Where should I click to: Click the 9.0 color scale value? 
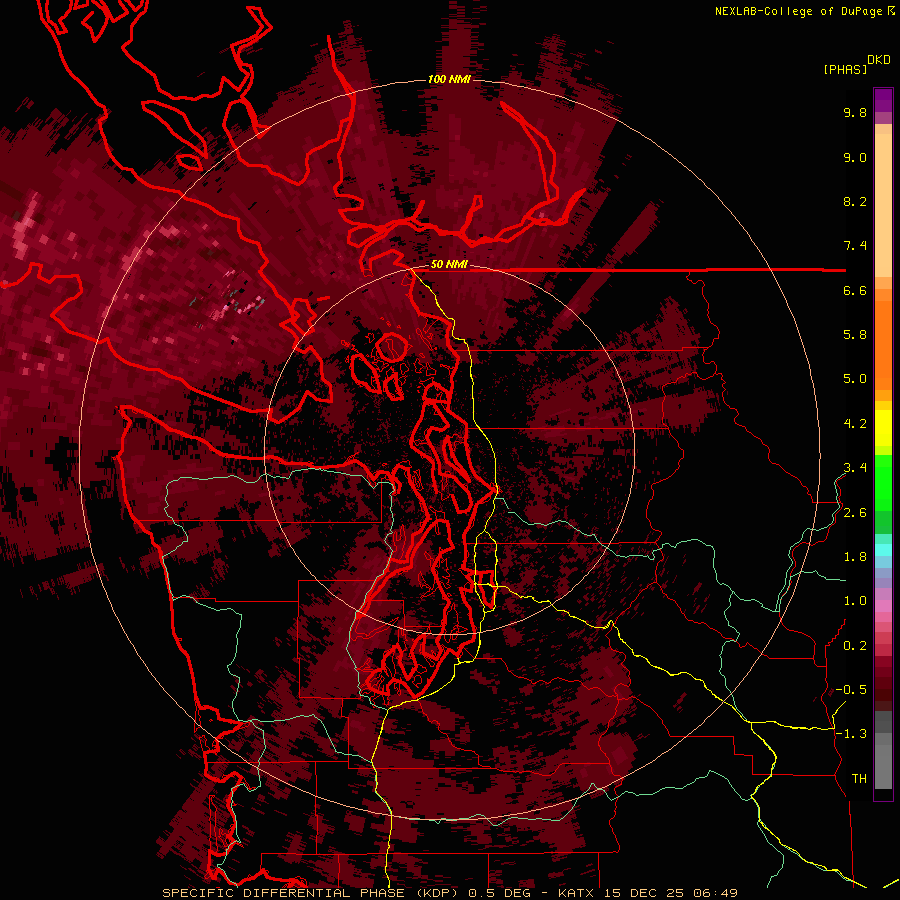[x=855, y=157]
